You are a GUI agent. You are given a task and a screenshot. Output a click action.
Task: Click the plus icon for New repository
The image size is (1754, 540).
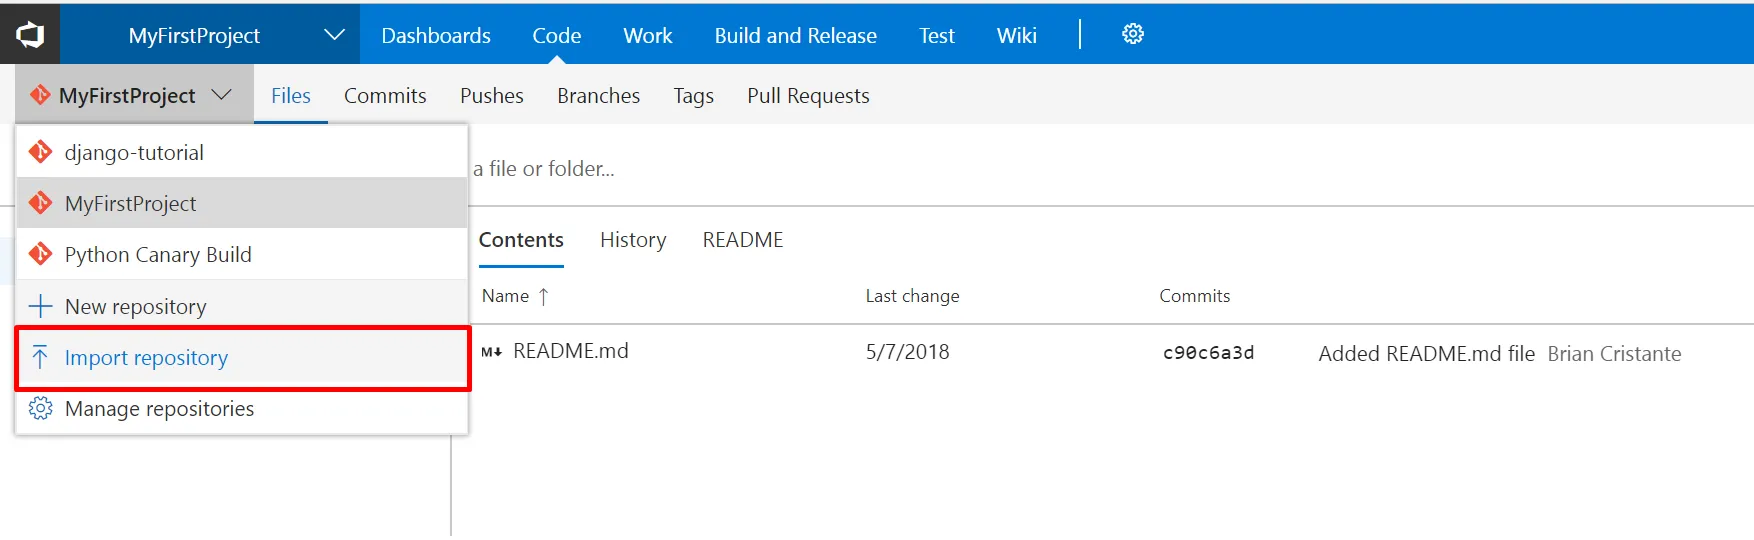(x=41, y=306)
